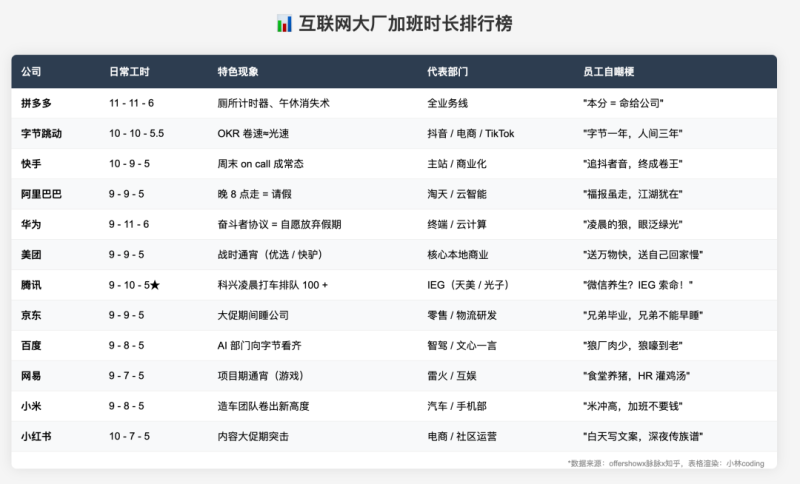Click the department cell "智驾 / 文心一言"
This screenshot has width=800, height=484.
point(462,346)
